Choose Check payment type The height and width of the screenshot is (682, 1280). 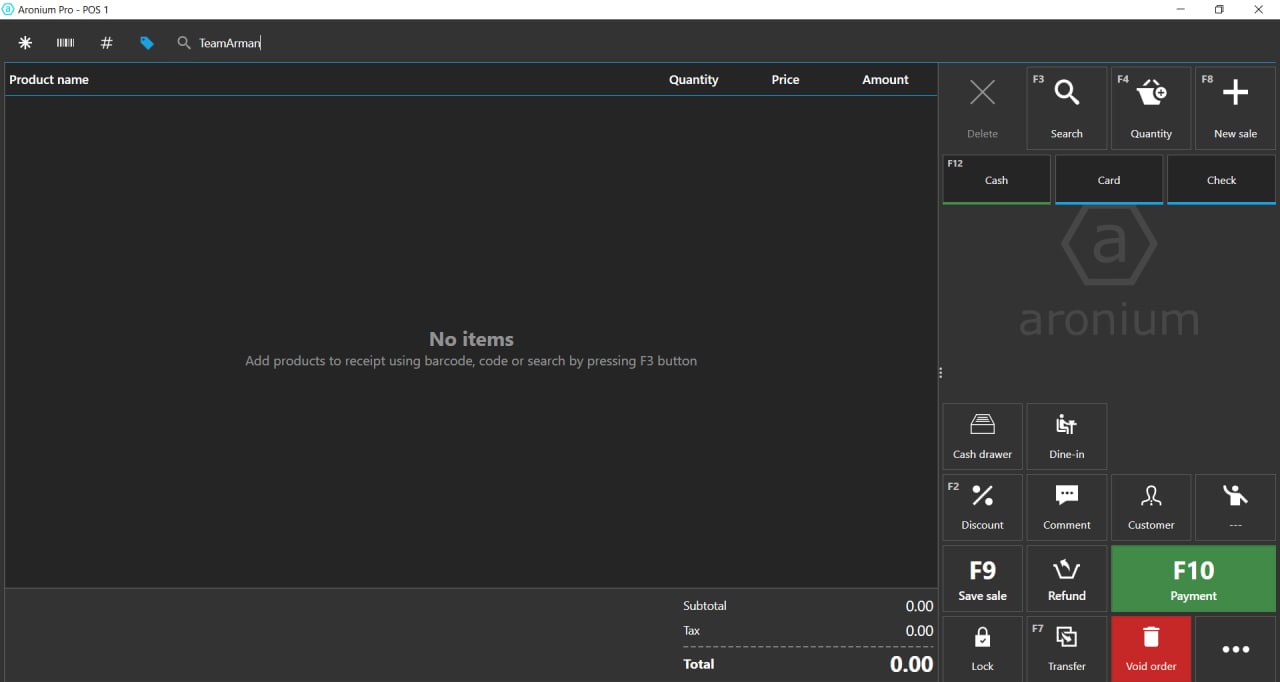(x=1221, y=180)
